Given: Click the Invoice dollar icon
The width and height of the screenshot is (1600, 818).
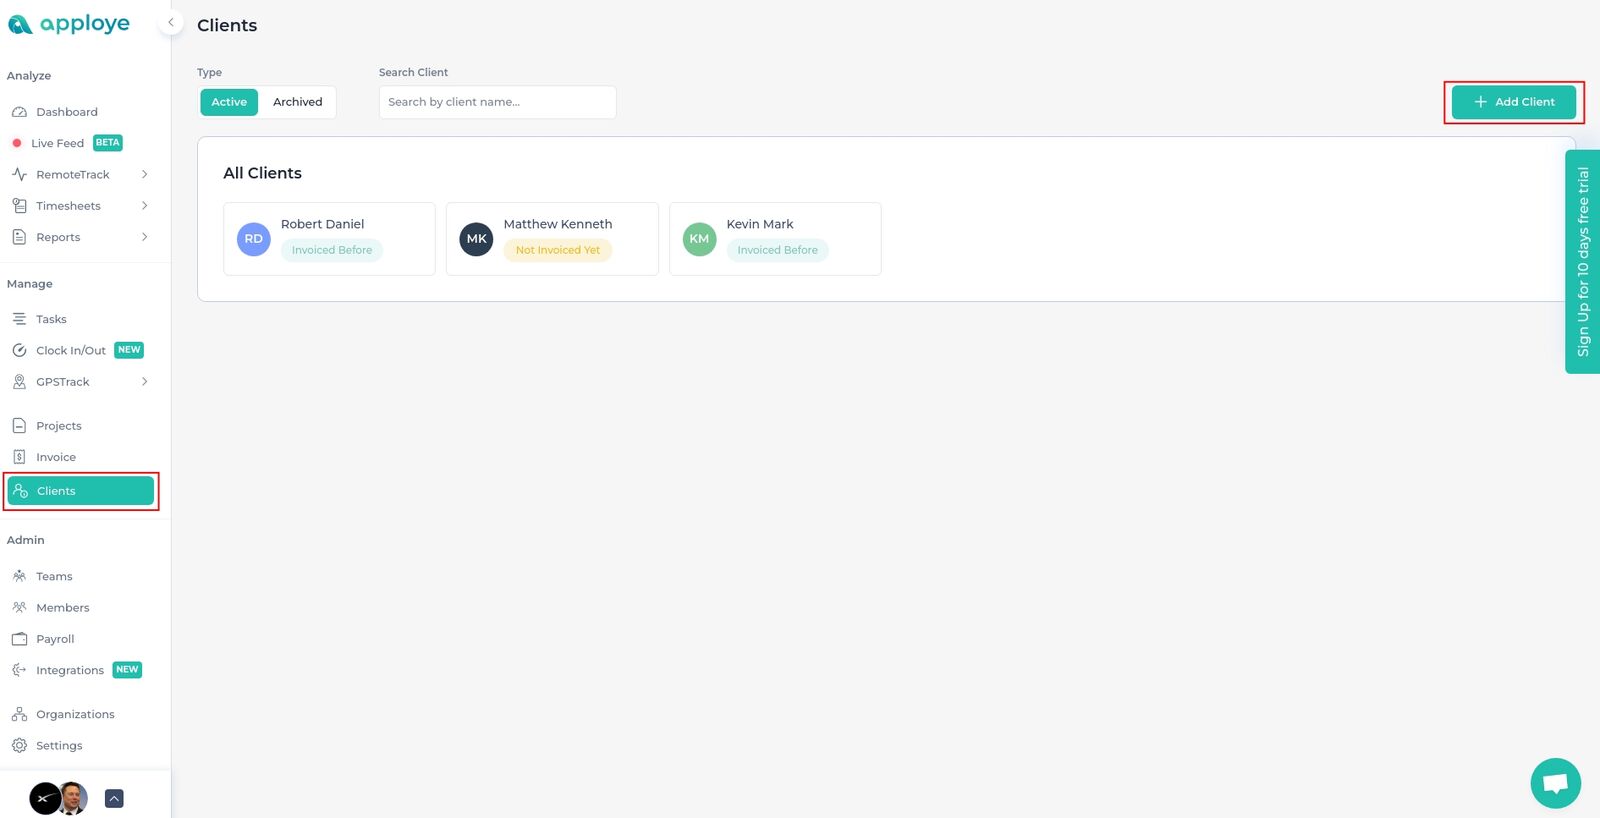Looking at the screenshot, I should click(x=19, y=457).
